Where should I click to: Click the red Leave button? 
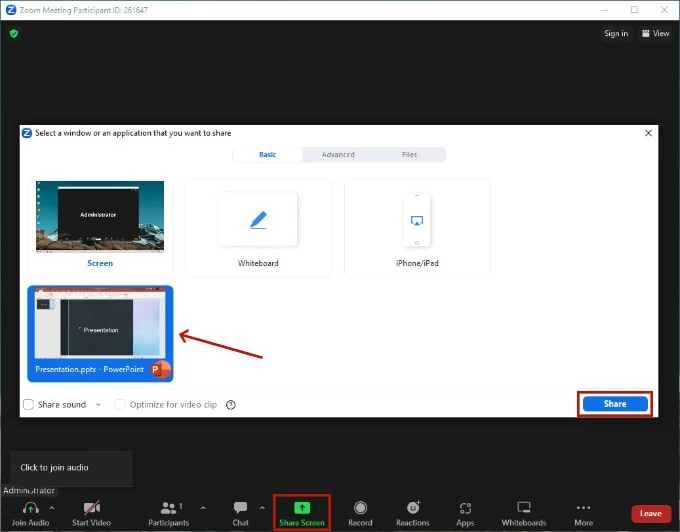[650, 513]
